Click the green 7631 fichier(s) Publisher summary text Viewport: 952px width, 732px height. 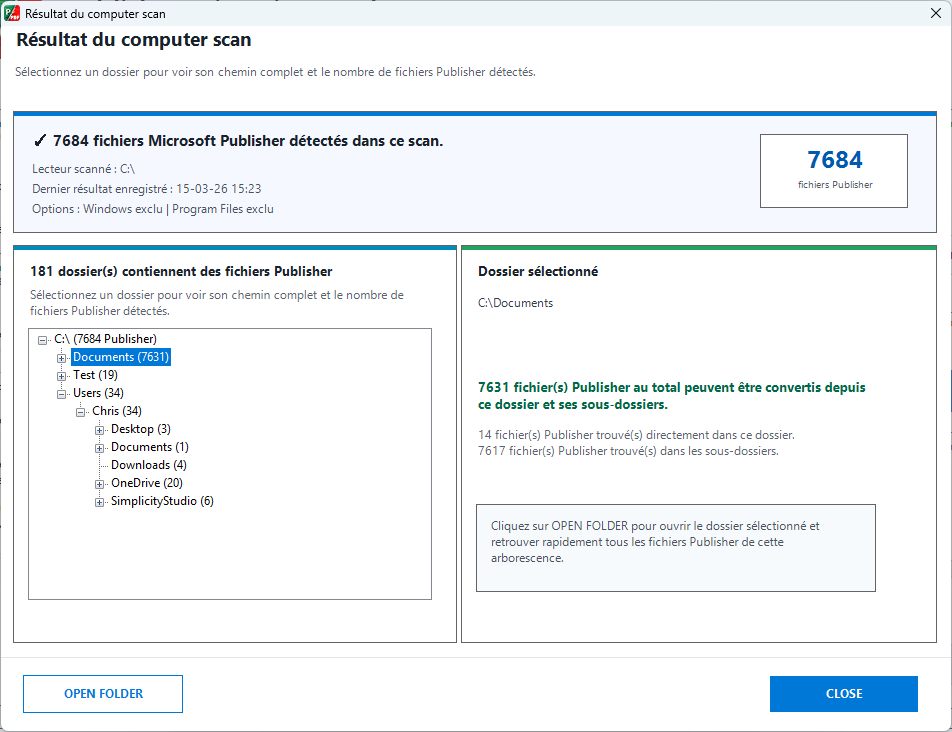point(672,396)
